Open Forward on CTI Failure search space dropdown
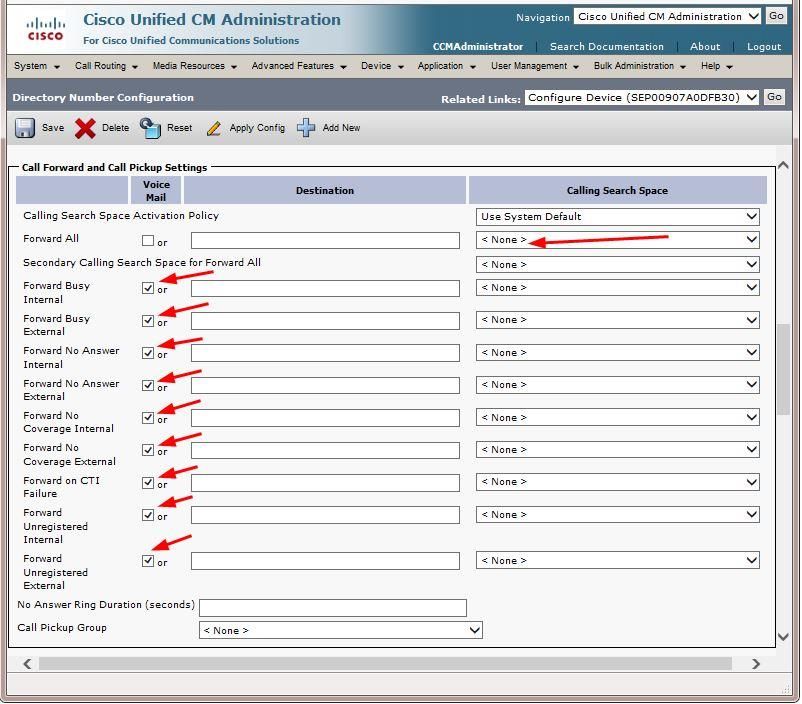This screenshot has width=802, height=704. coord(617,482)
